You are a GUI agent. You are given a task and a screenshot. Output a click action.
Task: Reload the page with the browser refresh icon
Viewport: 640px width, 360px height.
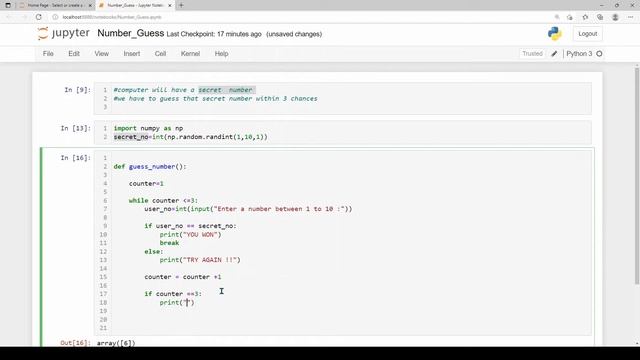39,17
